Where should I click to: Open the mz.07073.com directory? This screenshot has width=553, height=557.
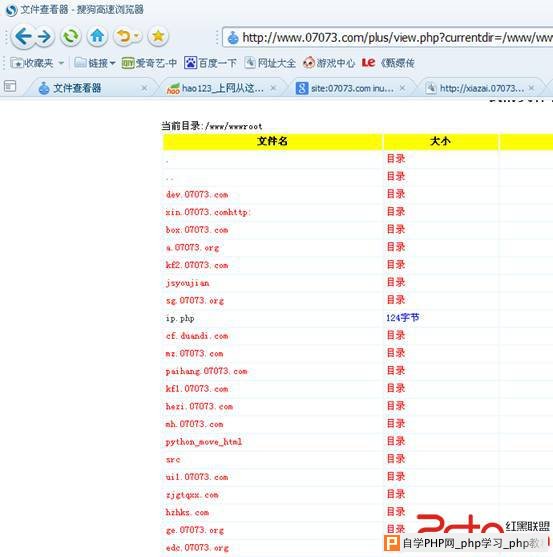194,354
